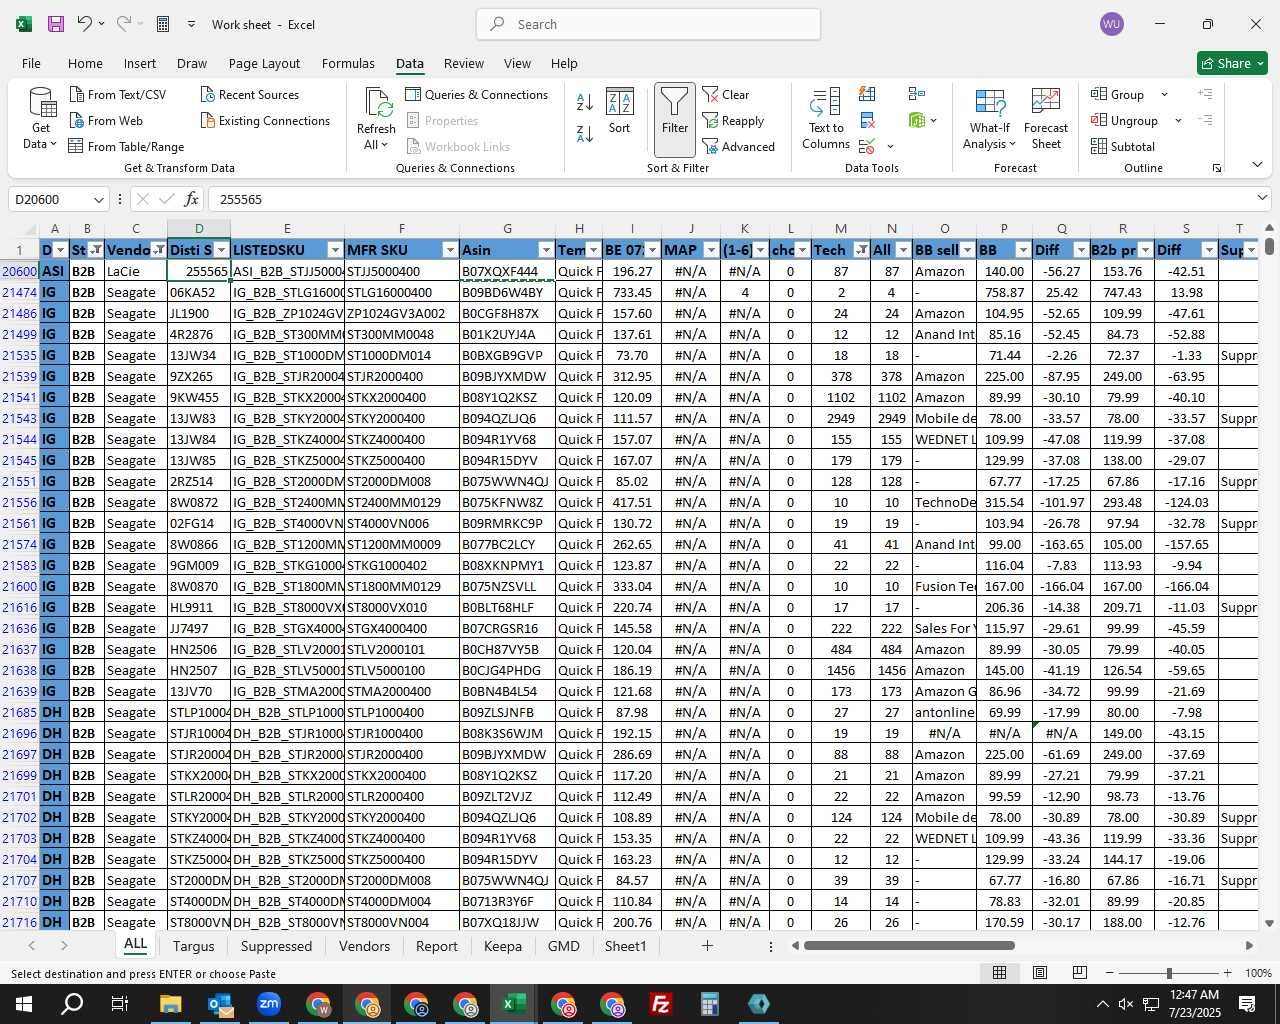Viewport: 1280px width, 1024px height.
Task: Open Get Data menu
Action: click(x=41, y=119)
